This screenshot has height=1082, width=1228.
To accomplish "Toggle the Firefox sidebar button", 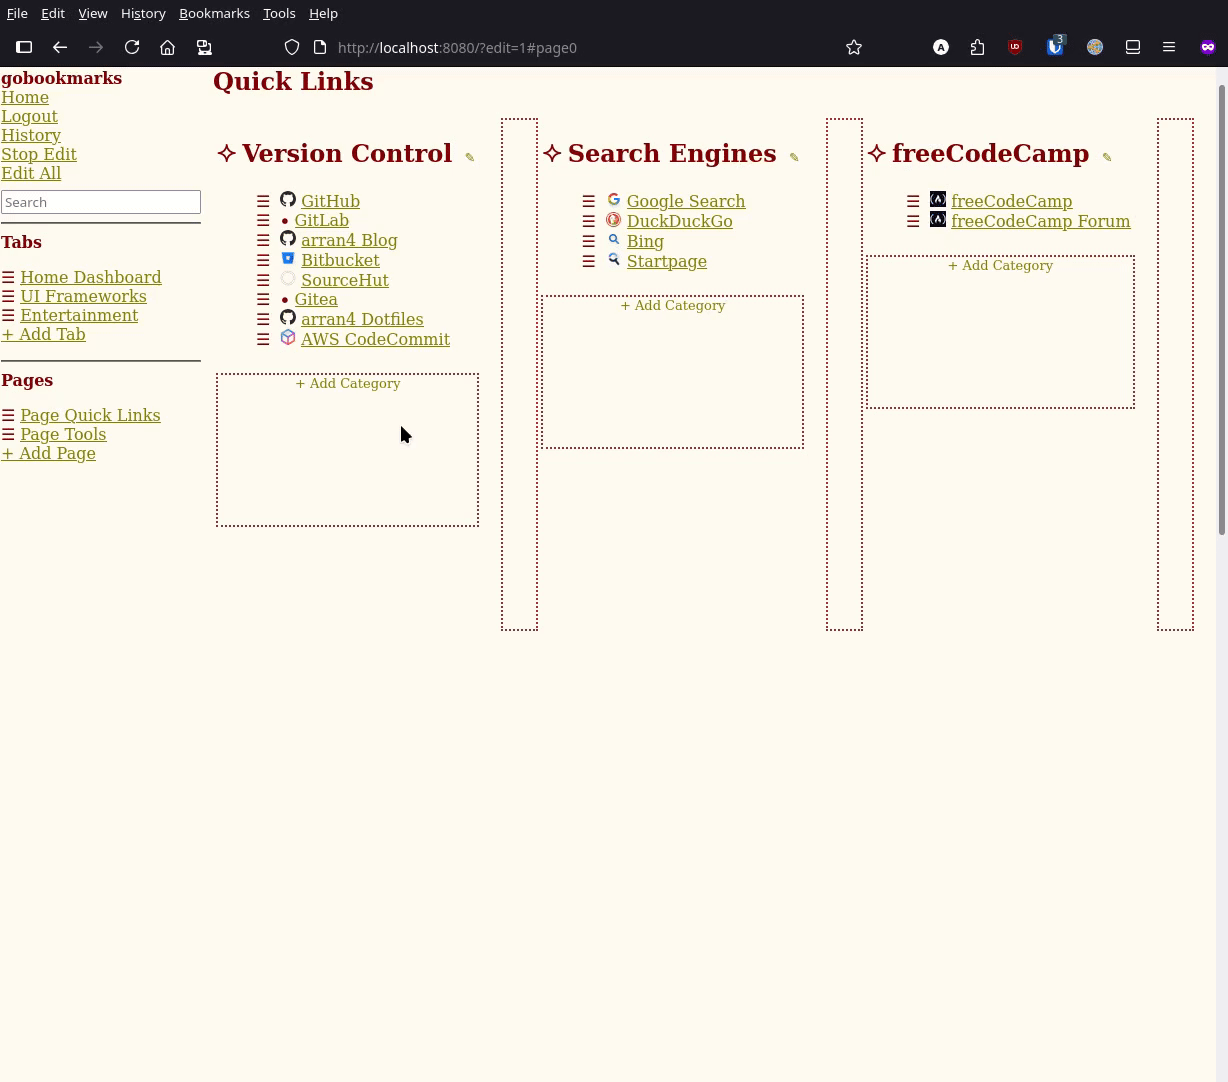I will pyautogui.click(x=24, y=47).
